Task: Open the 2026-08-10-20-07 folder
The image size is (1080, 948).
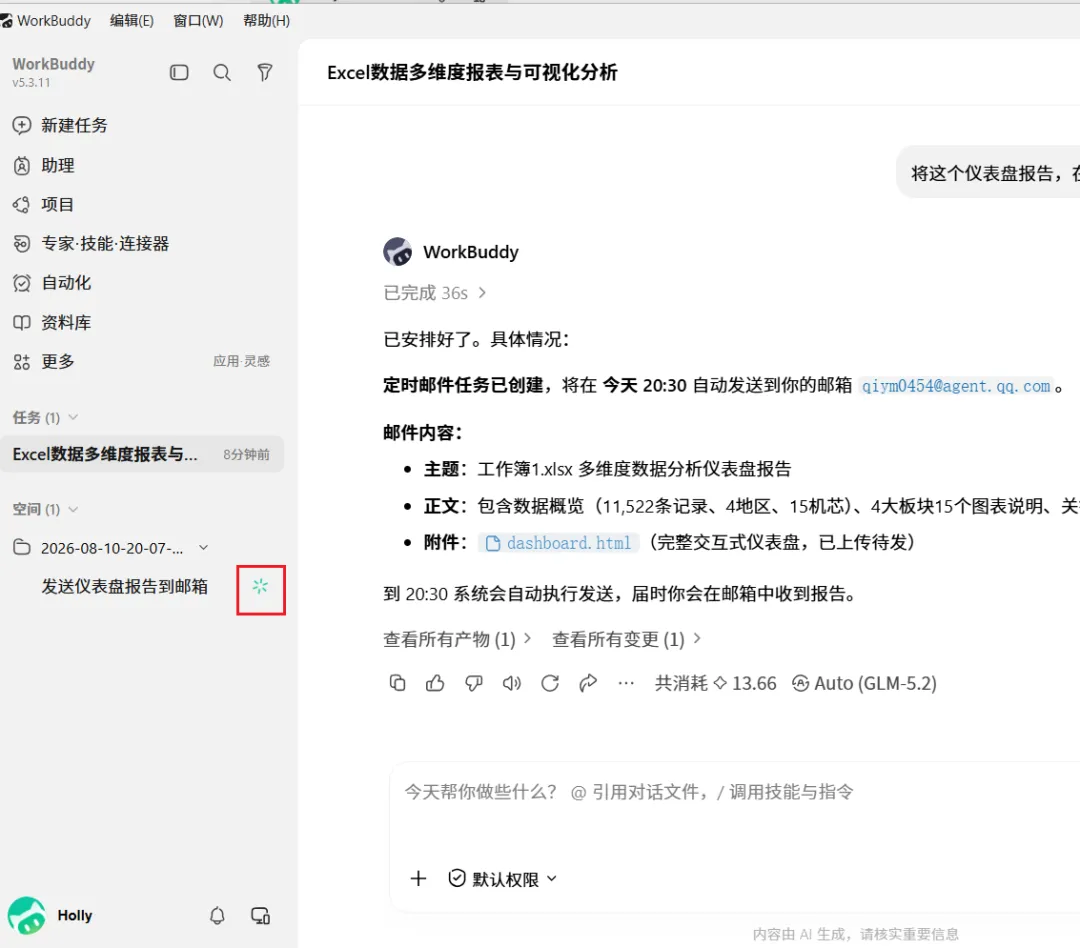Action: coord(110,548)
